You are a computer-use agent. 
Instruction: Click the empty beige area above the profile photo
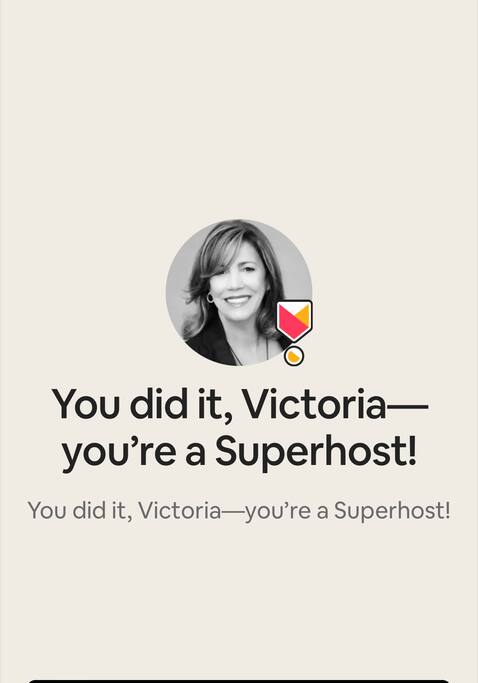click(239, 109)
